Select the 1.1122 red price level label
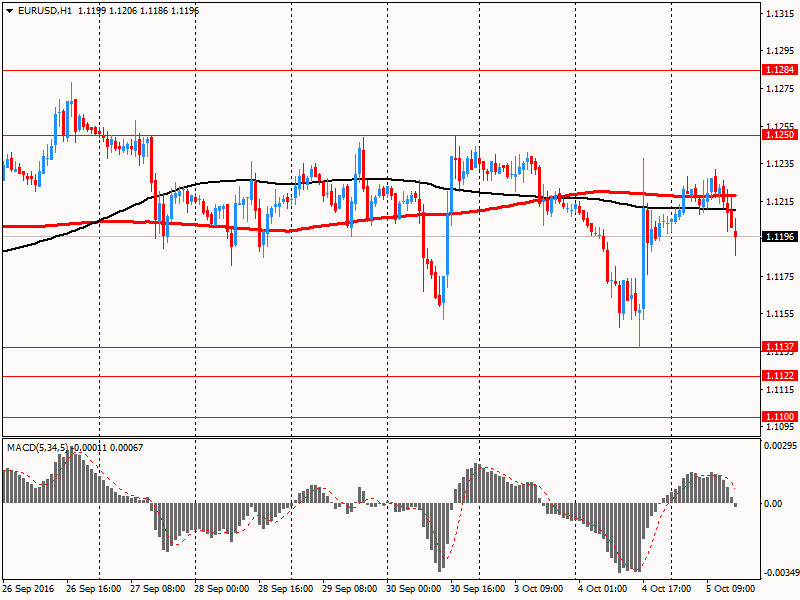 pos(780,376)
